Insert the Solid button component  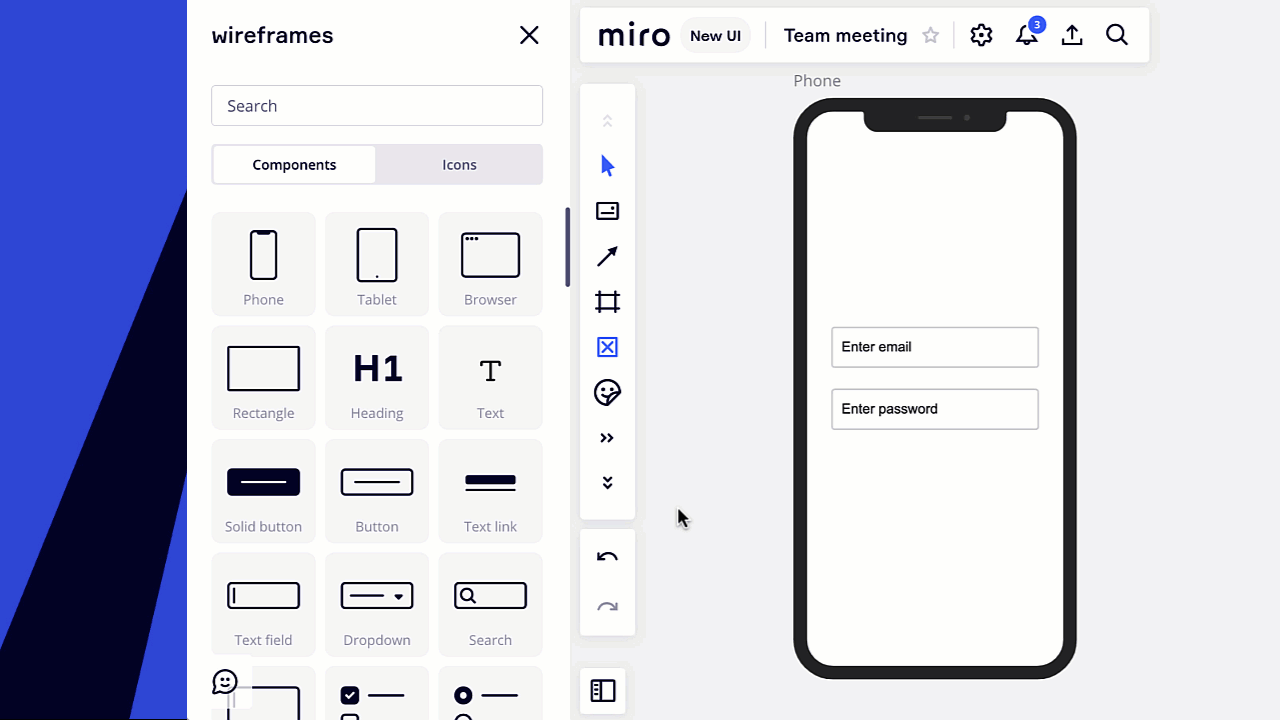click(x=263, y=491)
